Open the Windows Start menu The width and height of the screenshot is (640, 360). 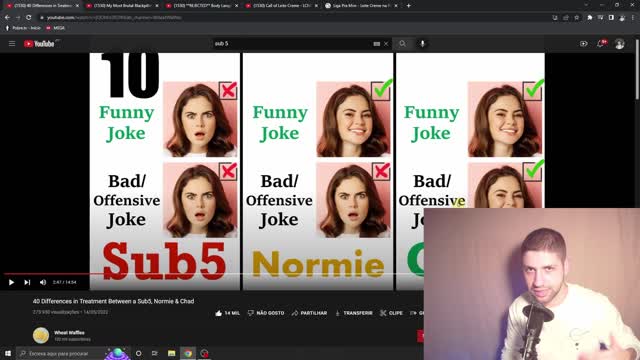pos(8,353)
